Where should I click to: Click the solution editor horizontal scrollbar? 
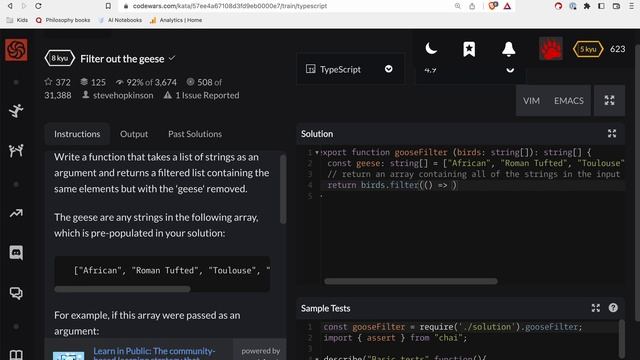point(411,281)
